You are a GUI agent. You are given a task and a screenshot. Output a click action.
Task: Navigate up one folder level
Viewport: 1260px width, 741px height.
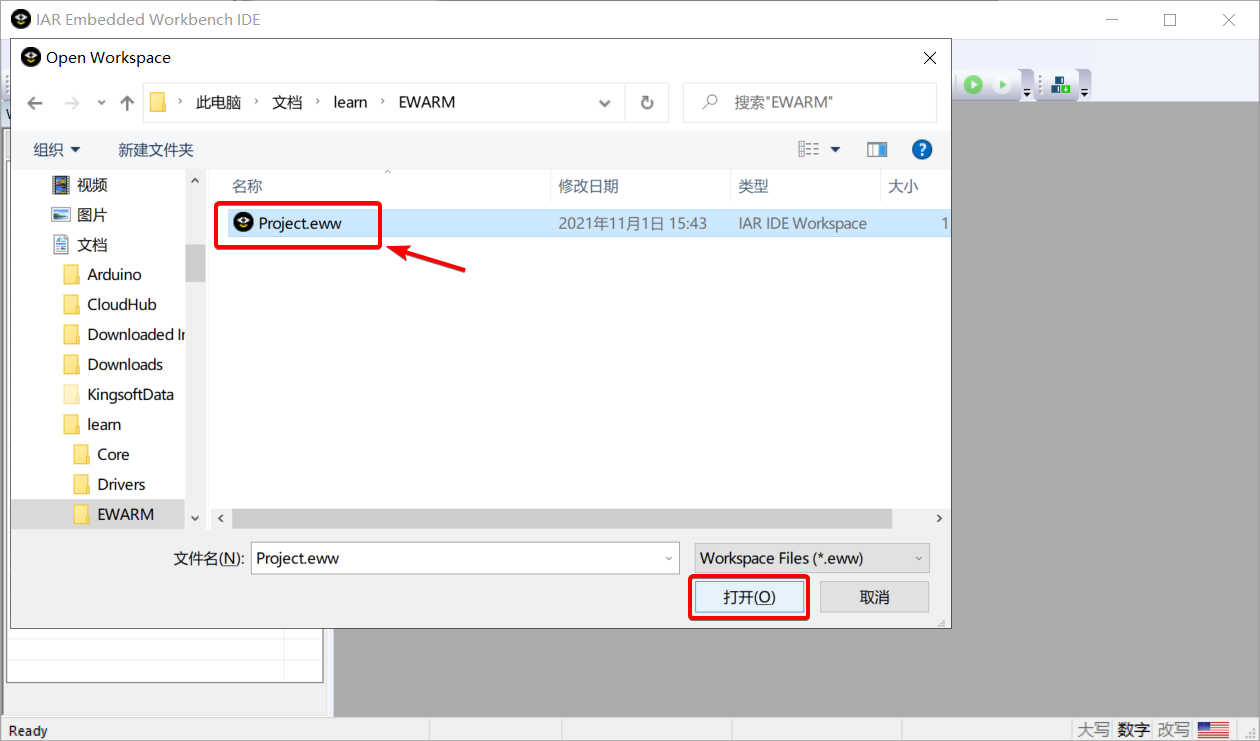point(127,103)
